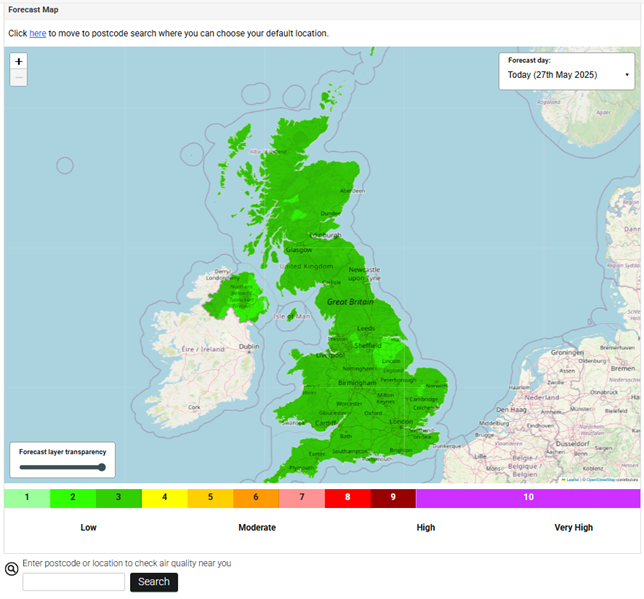Viewport: 644px width, 599px height.
Task: Click the 'Moderate' band label
Action: tap(257, 528)
